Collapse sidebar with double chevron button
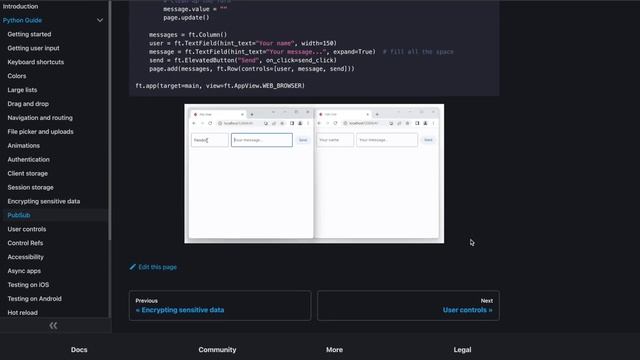640x360 pixels. pos(53,326)
